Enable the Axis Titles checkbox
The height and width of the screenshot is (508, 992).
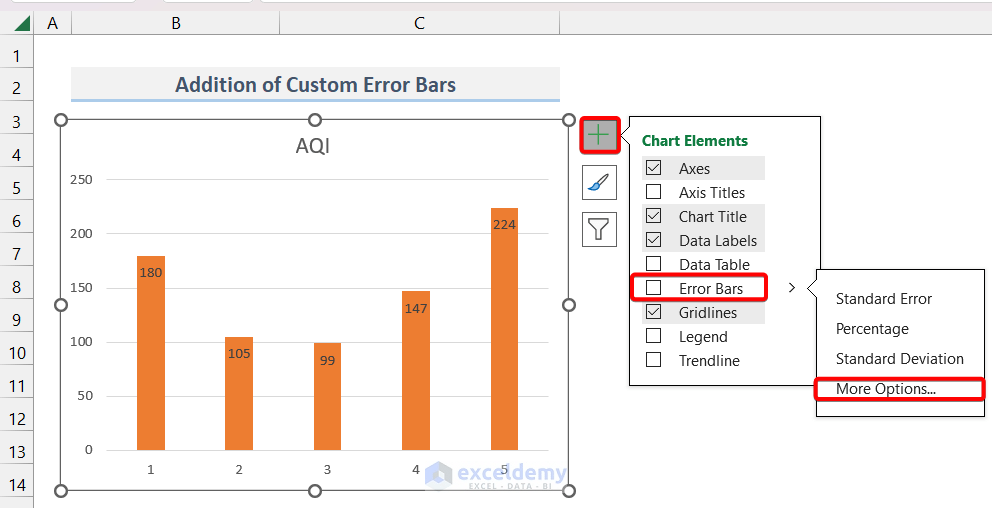click(654, 192)
